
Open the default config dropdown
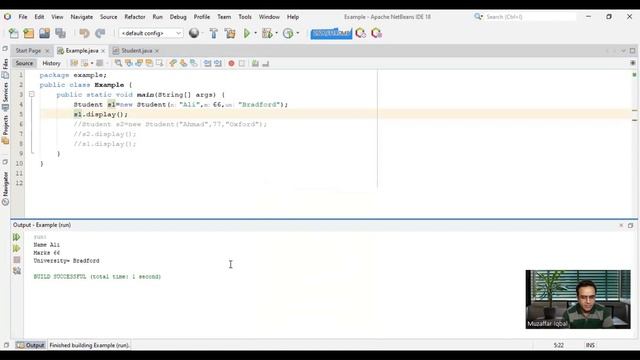pyautogui.click(x=151, y=33)
